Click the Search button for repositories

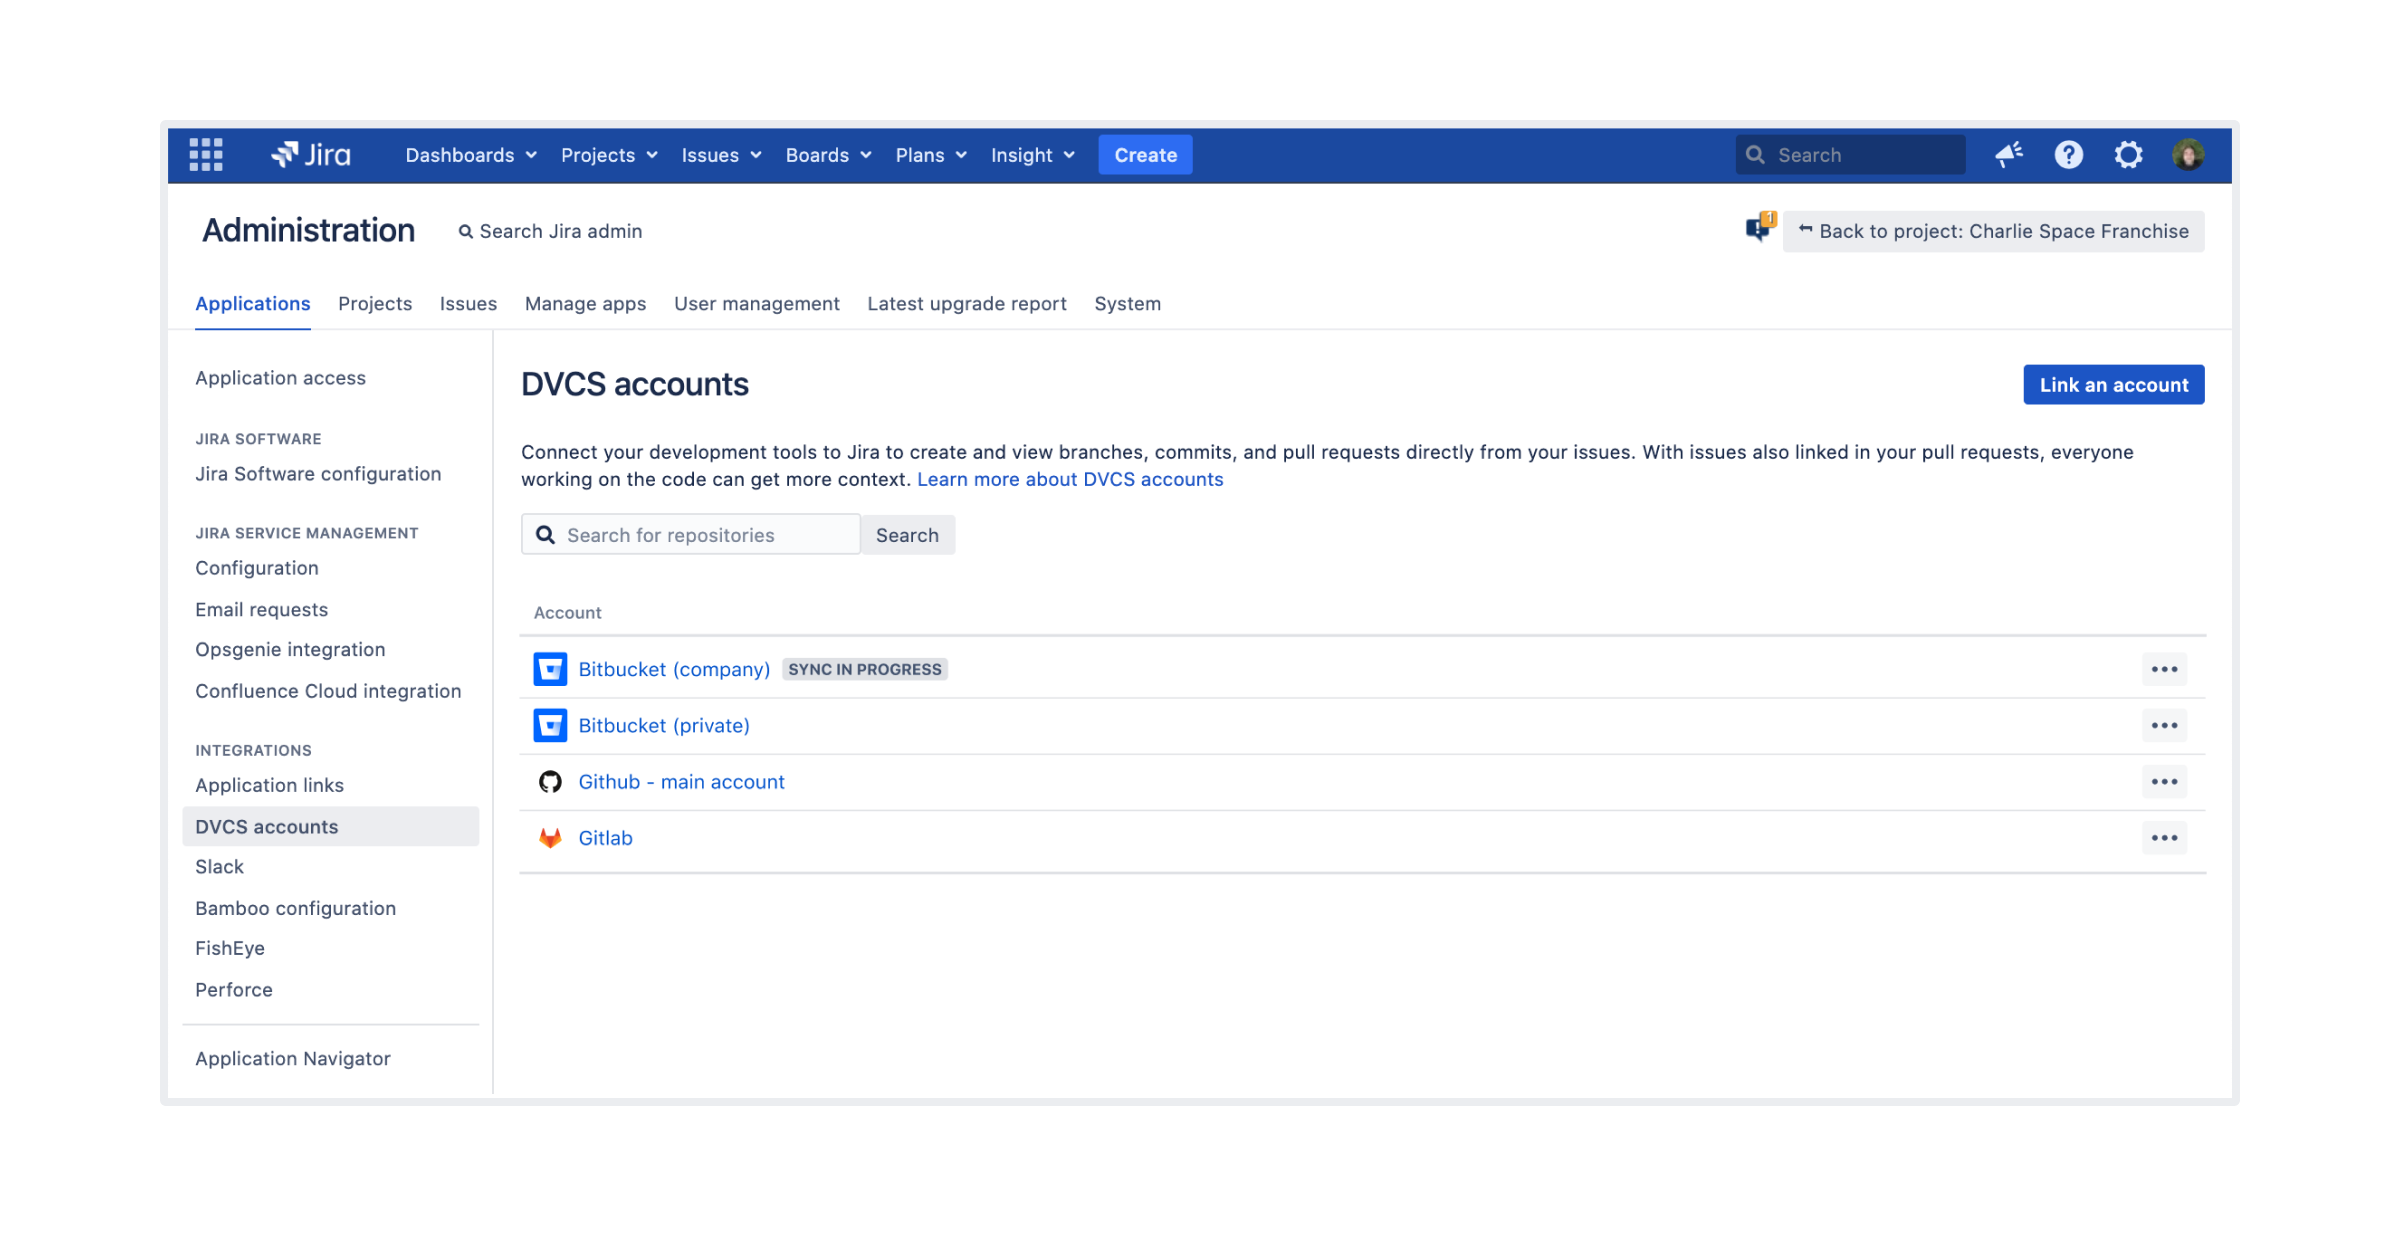coord(907,535)
